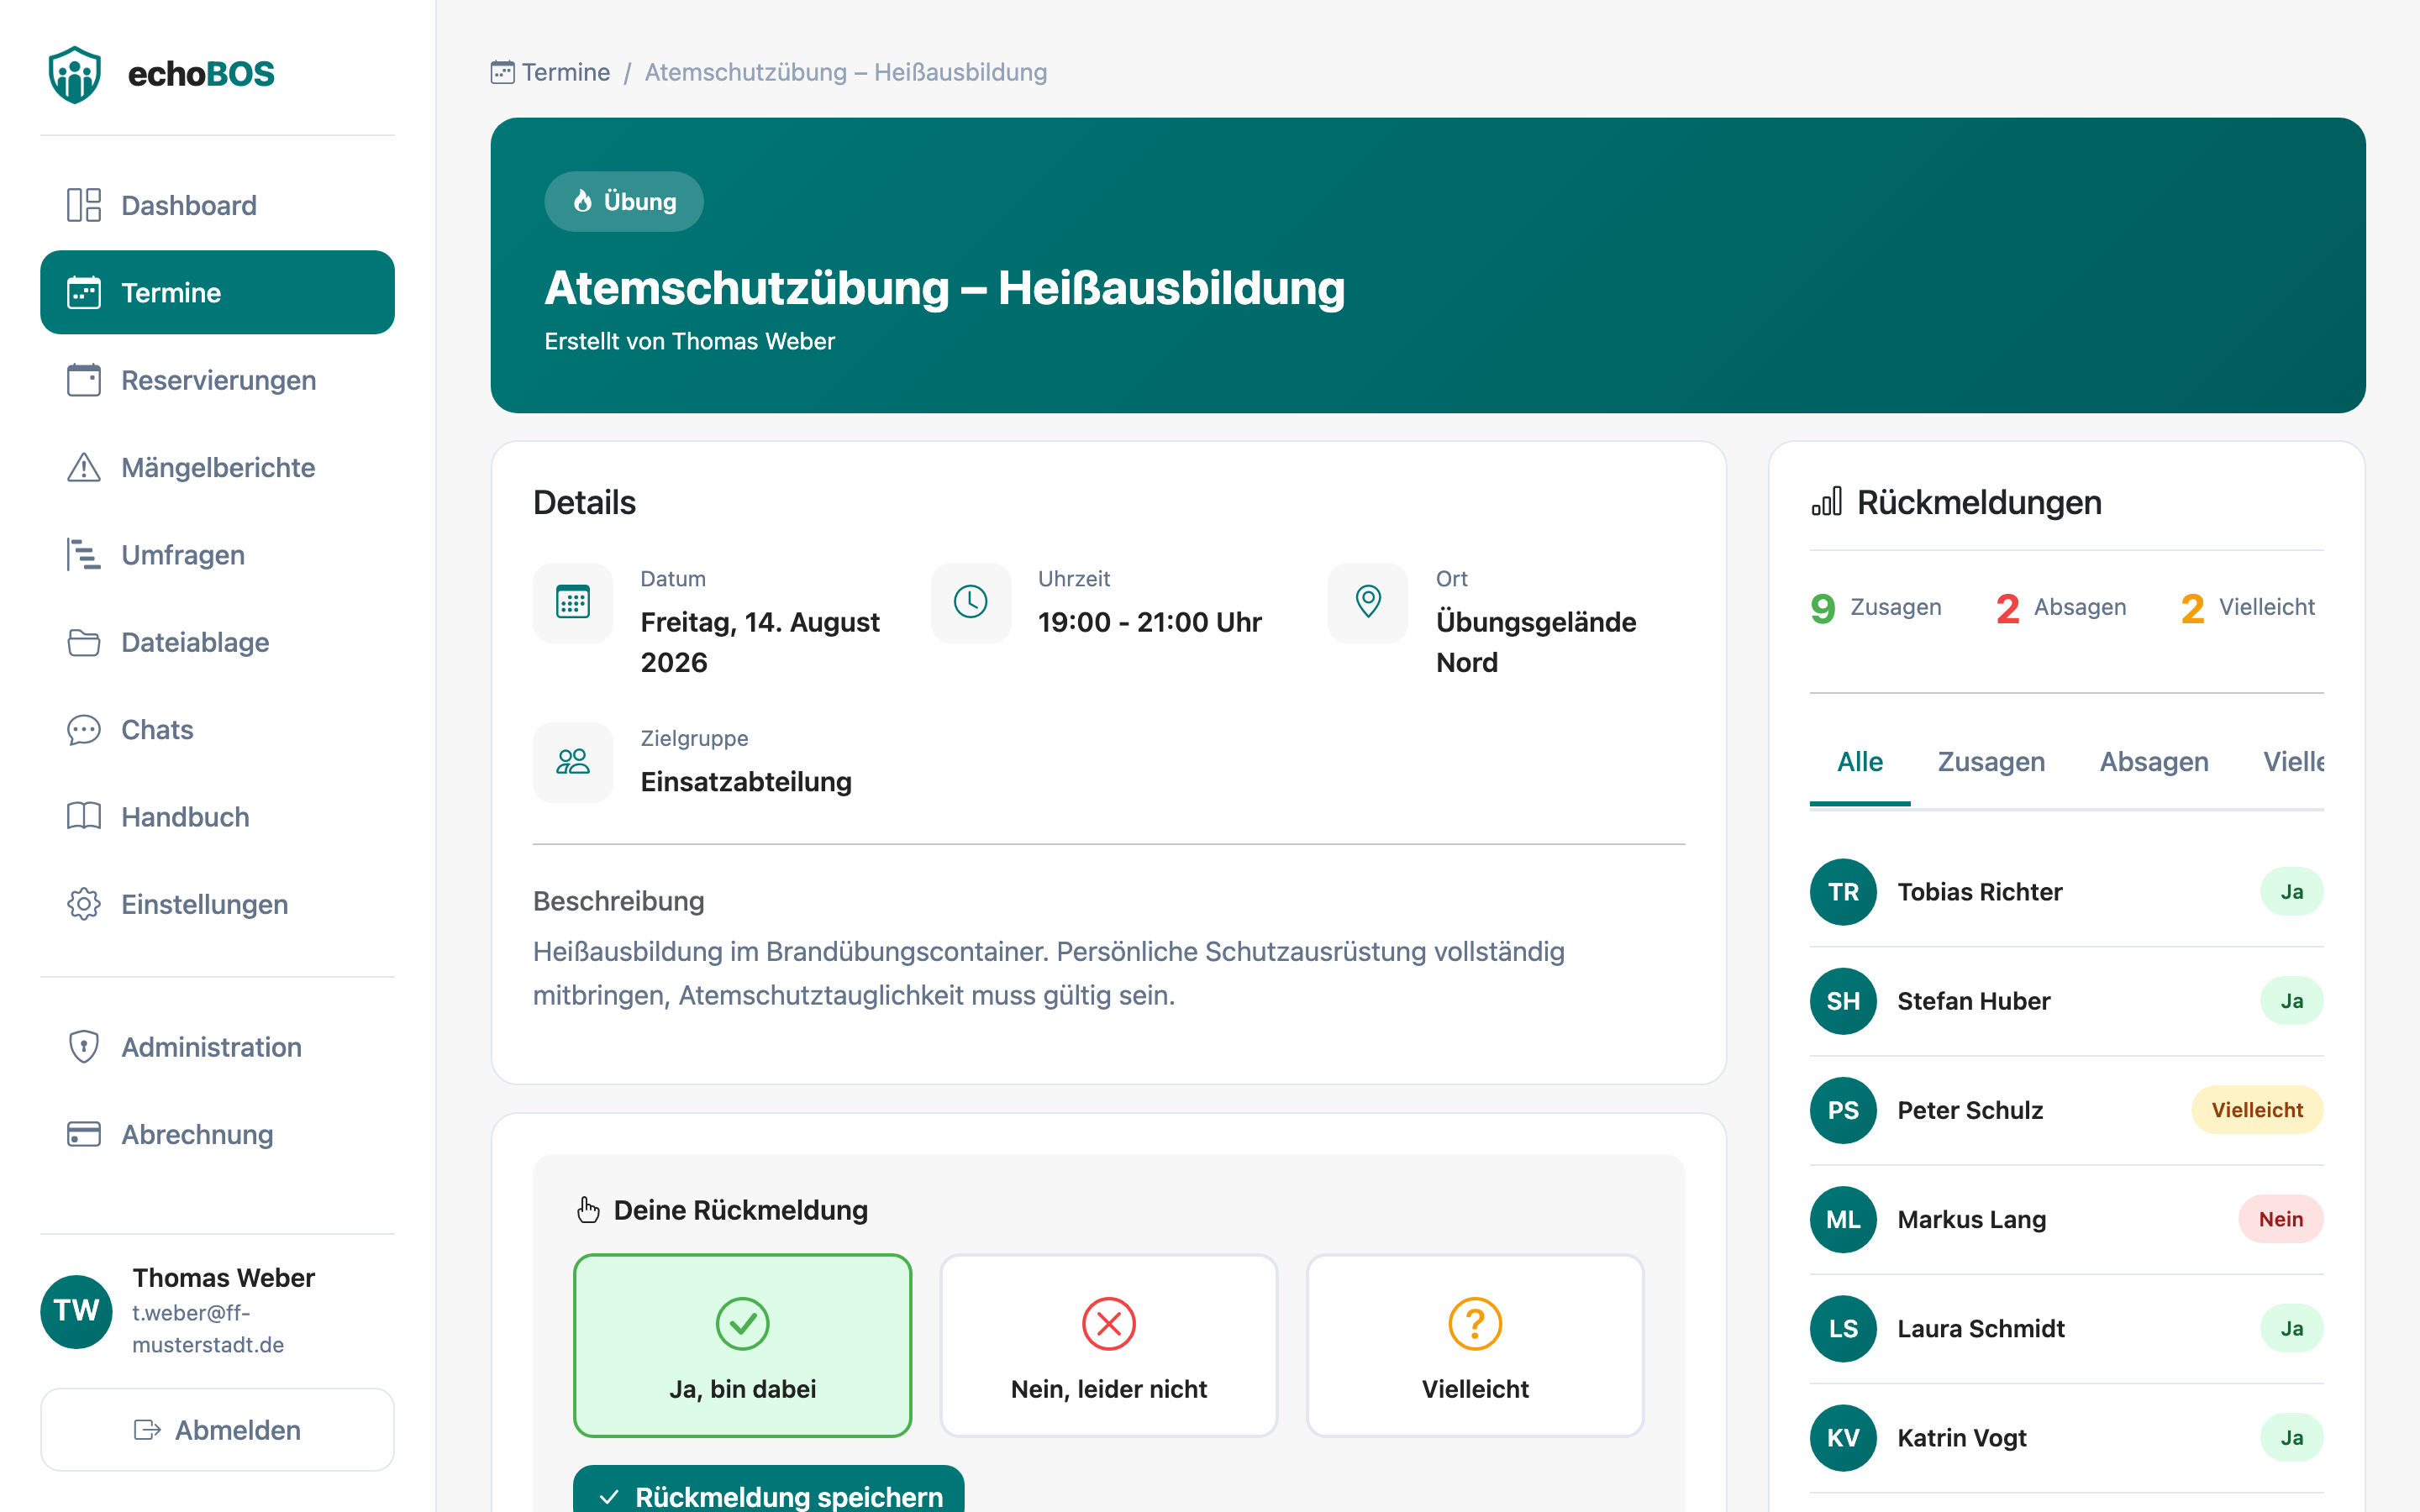The image size is (2420, 1512).
Task: Select the 'Vielleicht' response option card
Action: tap(1475, 1345)
